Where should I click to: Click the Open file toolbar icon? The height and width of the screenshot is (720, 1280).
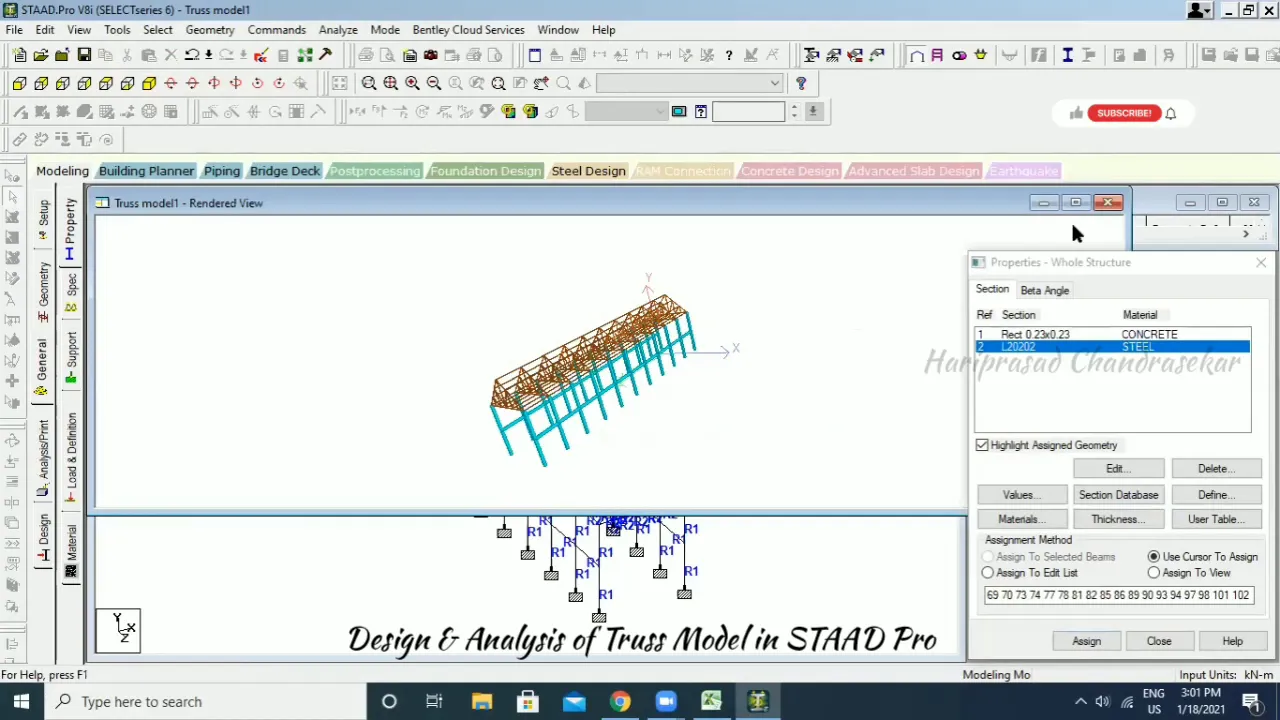pyautogui.click(x=41, y=55)
